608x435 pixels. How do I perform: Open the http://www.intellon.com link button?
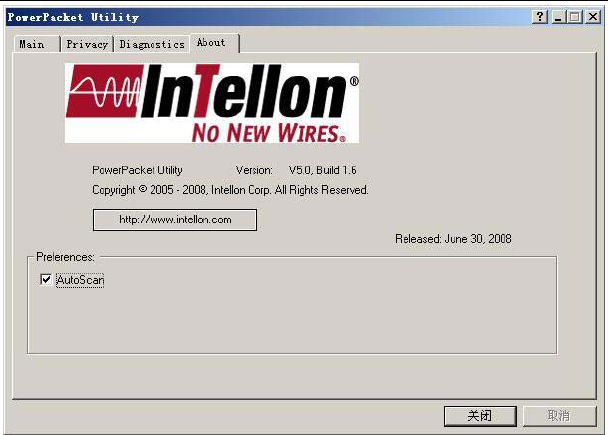point(175,220)
